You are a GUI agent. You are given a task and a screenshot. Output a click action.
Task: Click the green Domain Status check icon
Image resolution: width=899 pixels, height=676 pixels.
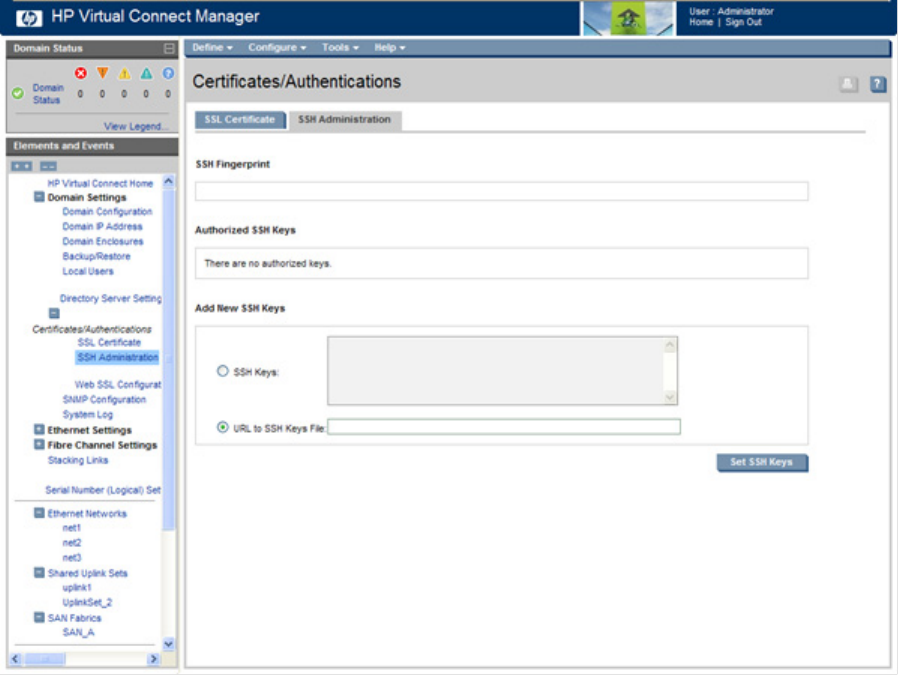click(18, 93)
